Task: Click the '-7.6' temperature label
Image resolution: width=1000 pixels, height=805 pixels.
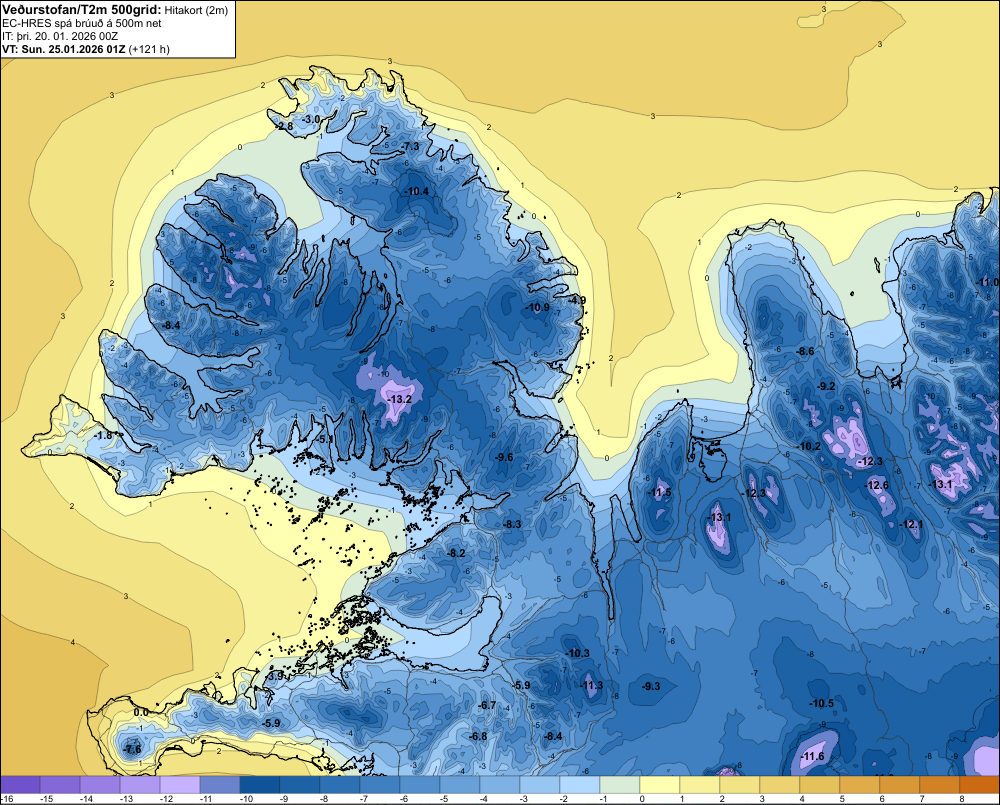Action: pyautogui.click(x=132, y=750)
